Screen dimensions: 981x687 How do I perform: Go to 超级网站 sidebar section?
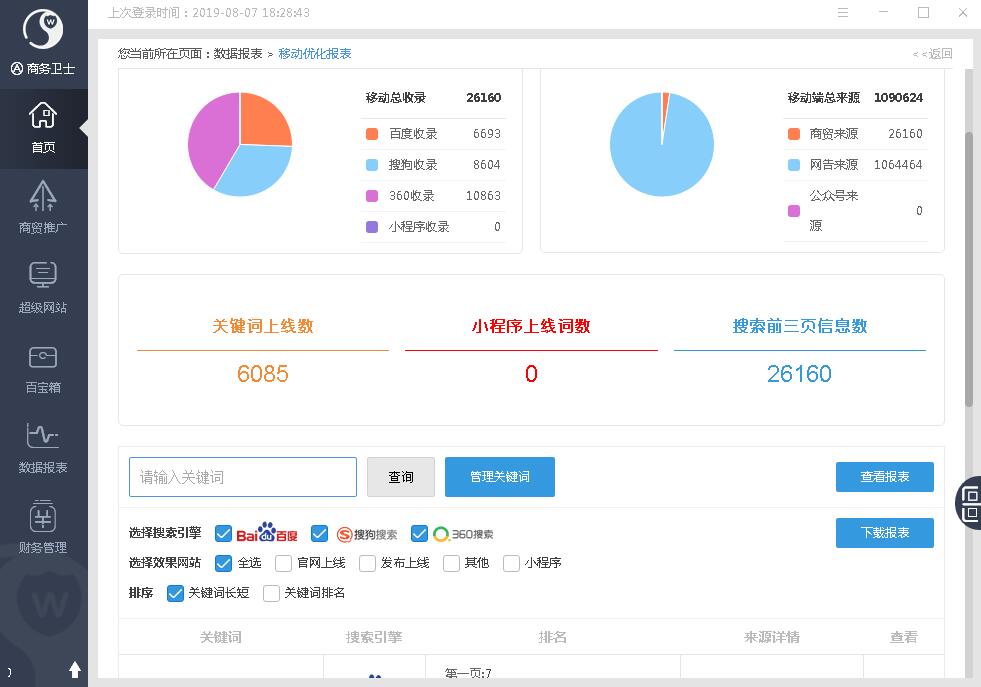43,277
